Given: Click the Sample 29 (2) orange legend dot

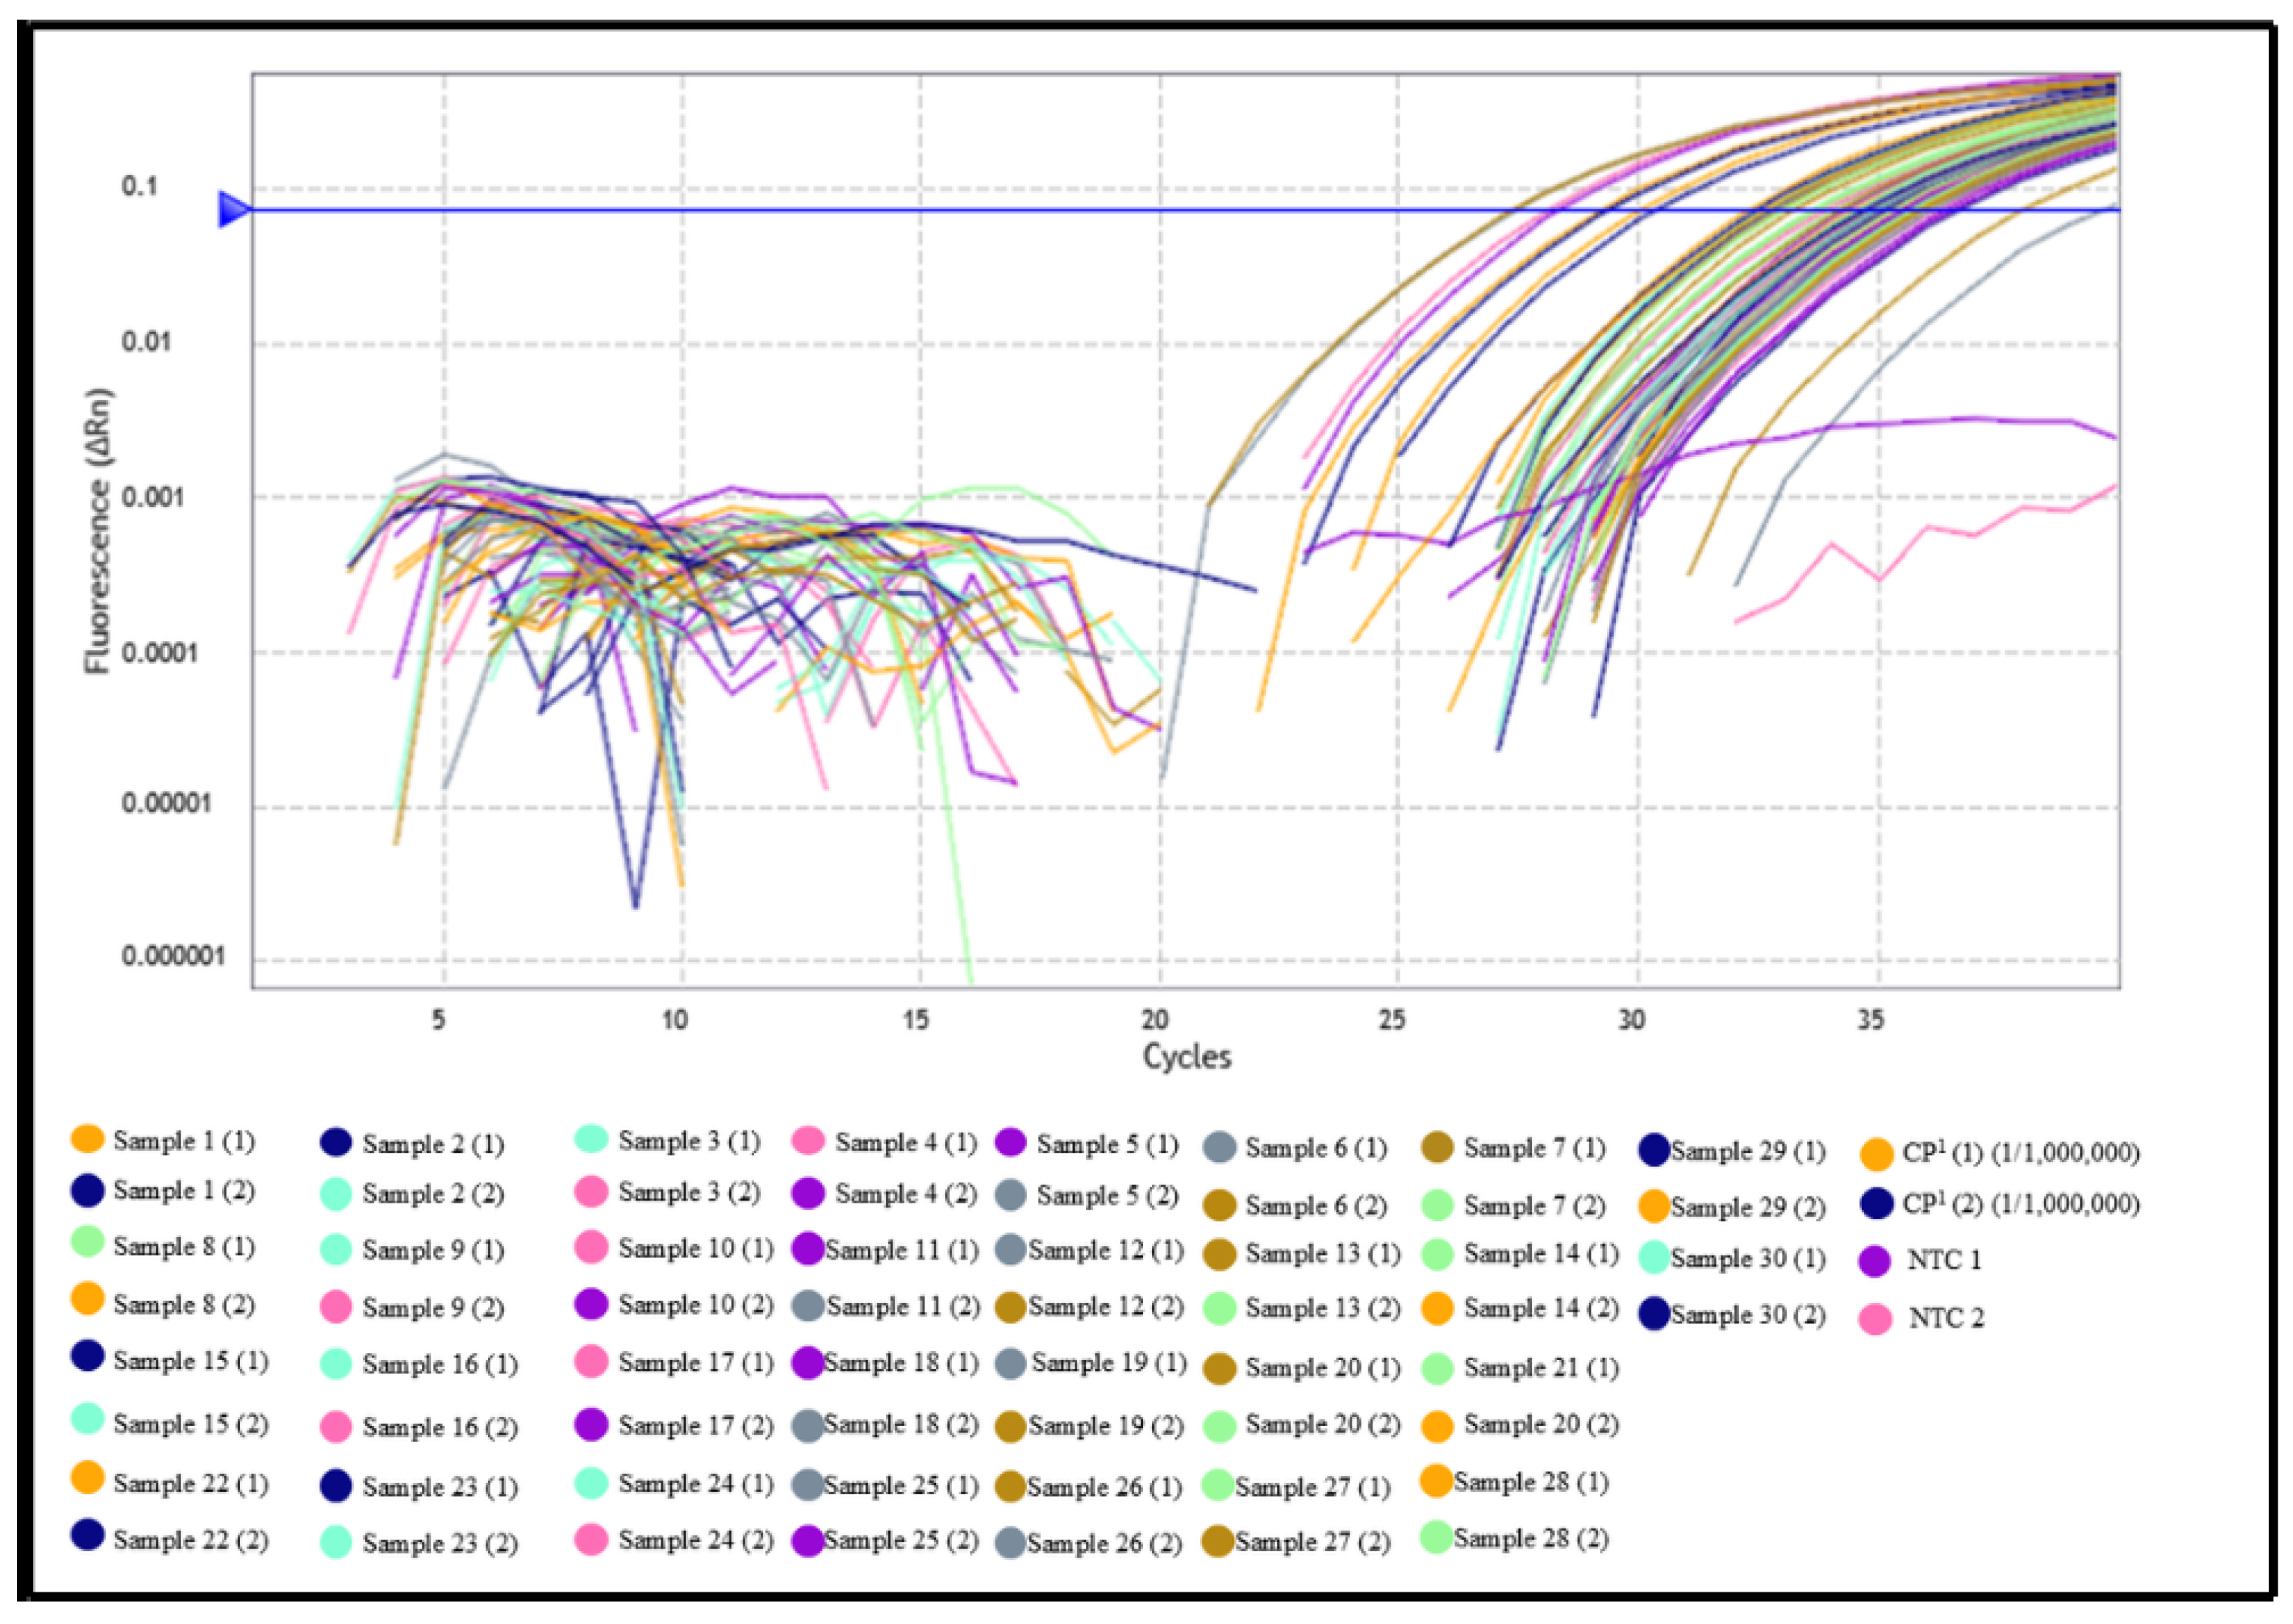Looking at the screenshot, I should (1654, 1206).
